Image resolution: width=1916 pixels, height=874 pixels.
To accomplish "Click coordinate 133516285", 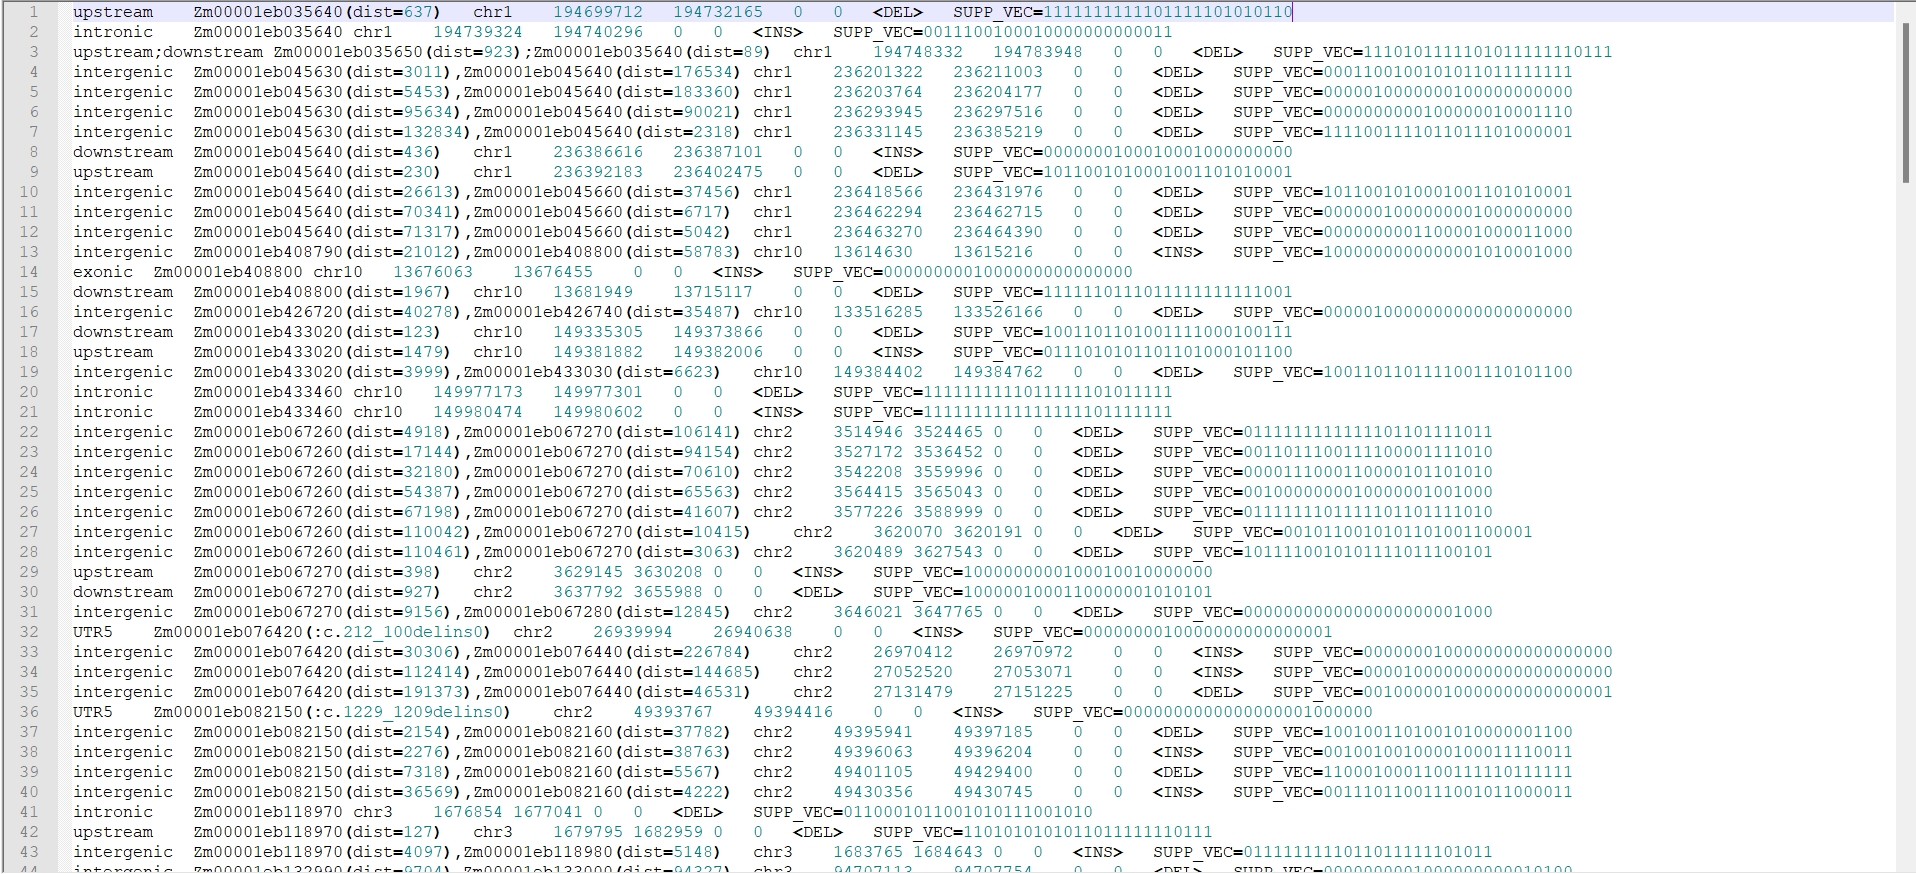I will pyautogui.click(x=878, y=312).
